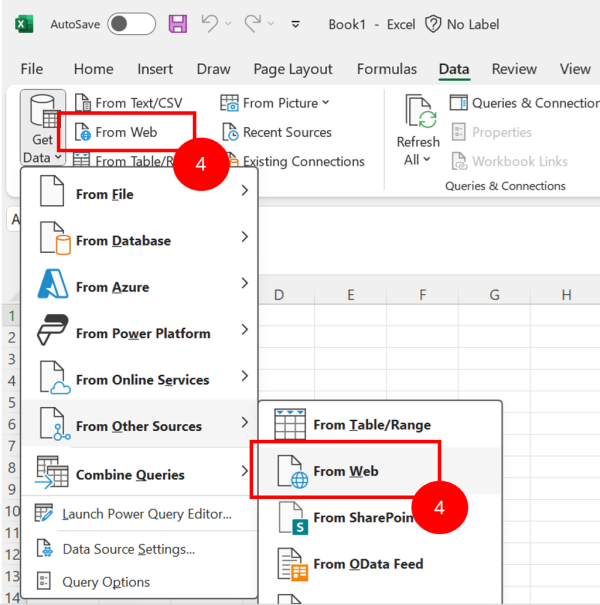Screen dimensions: 600x605
Task: Click cell F2 in the worksheet
Action: 423,337
